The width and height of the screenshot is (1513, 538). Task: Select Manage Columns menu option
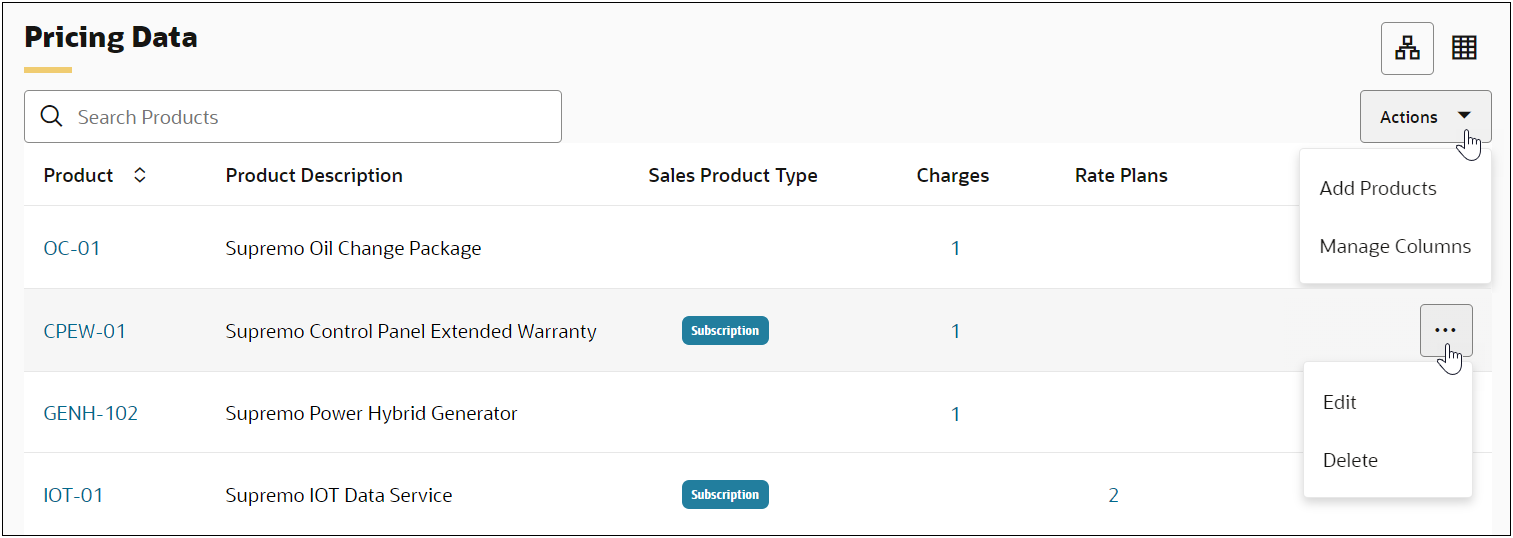tap(1395, 246)
